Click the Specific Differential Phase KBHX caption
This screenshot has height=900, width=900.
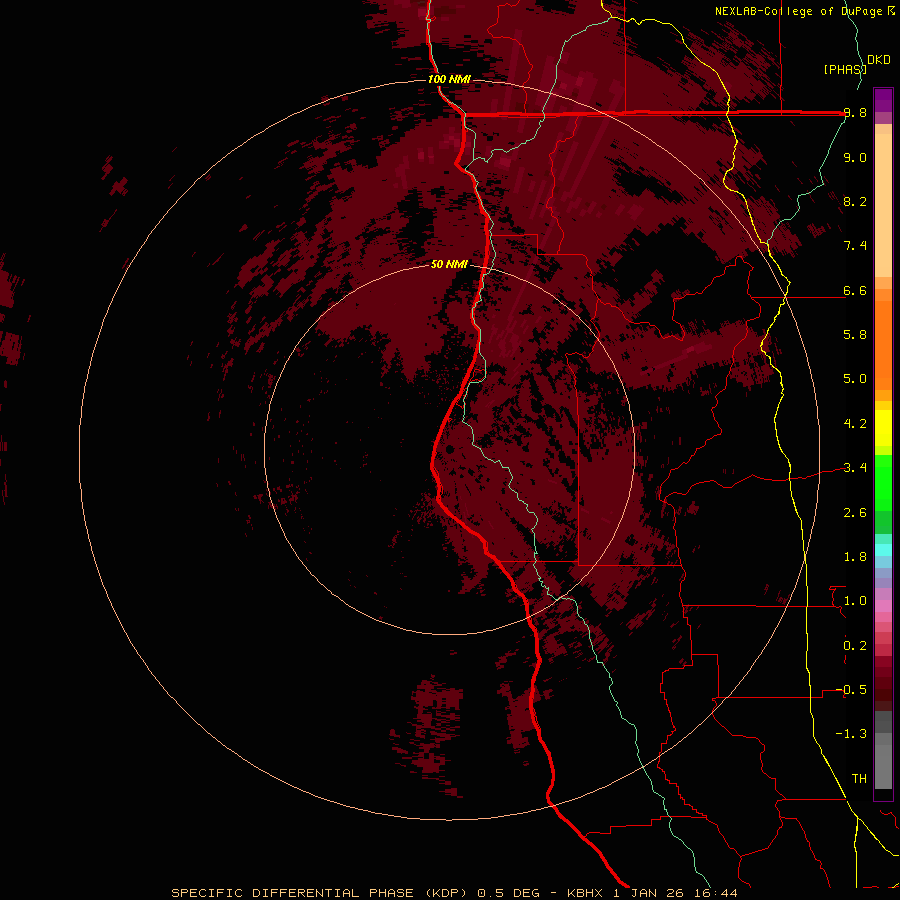coord(454,893)
